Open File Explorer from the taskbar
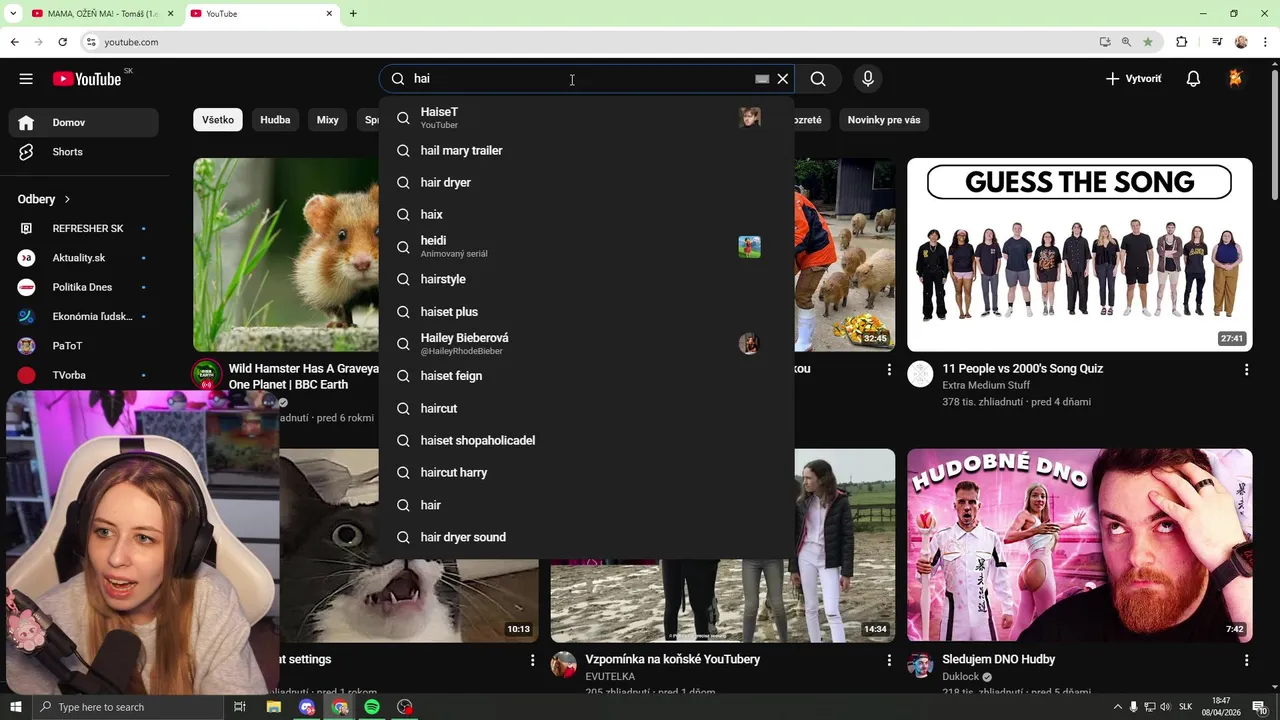 point(274,707)
